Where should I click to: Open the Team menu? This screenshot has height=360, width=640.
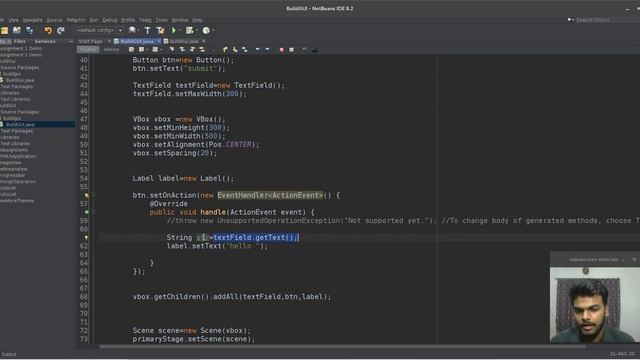tap(145, 20)
